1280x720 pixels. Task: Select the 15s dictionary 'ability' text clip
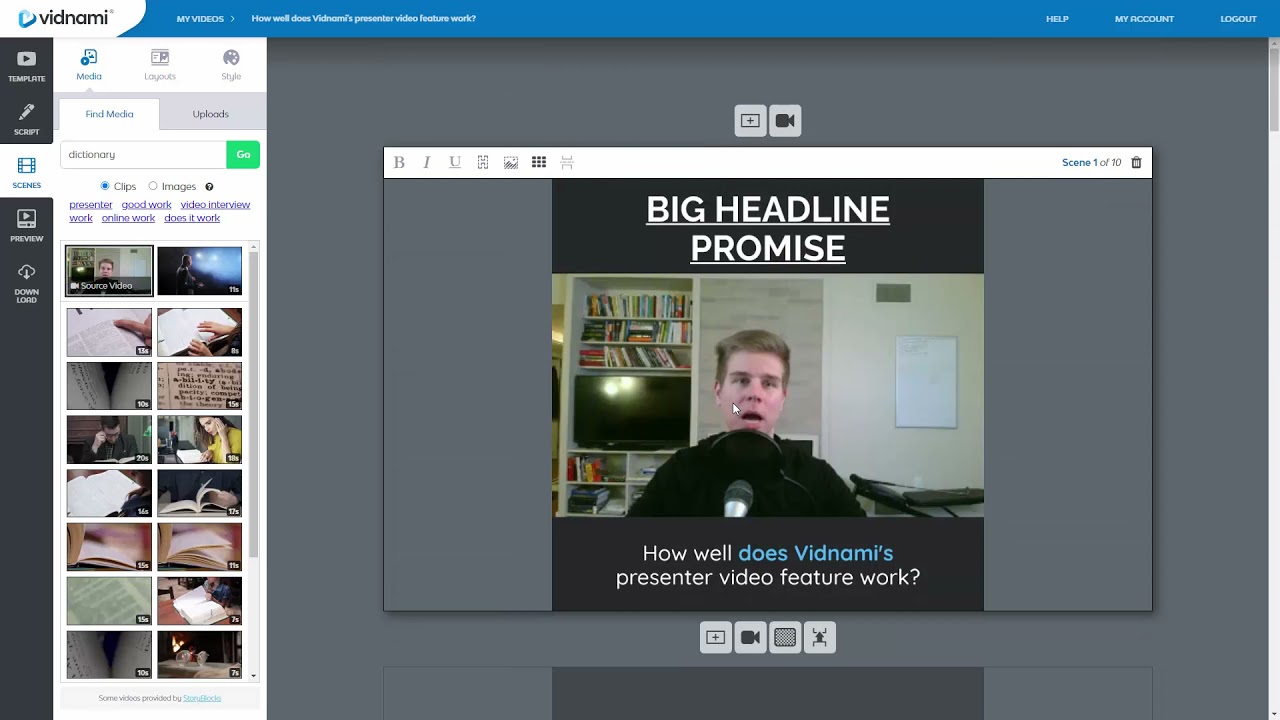click(x=199, y=386)
